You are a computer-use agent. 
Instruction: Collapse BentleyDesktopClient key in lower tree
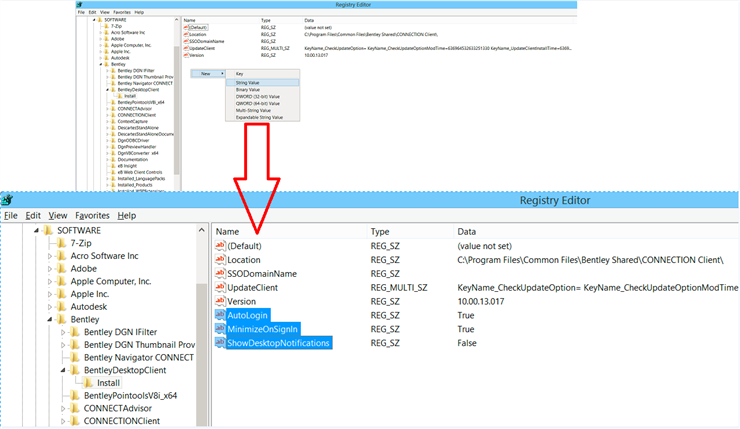tap(63, 370)
